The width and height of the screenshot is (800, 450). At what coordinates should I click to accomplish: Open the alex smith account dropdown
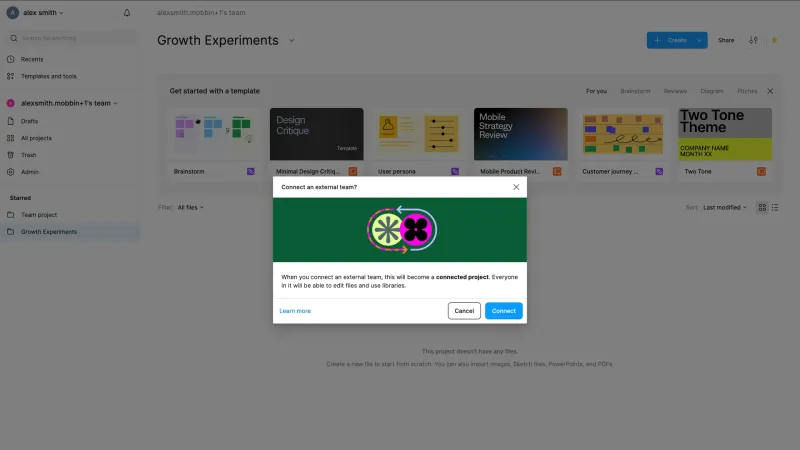[43, 13]
